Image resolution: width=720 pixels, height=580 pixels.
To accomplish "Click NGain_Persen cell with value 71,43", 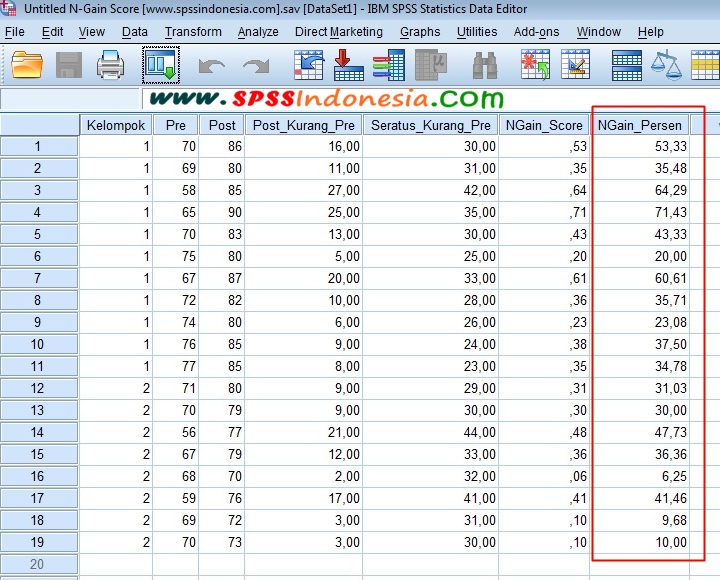I will pos(639,213).
